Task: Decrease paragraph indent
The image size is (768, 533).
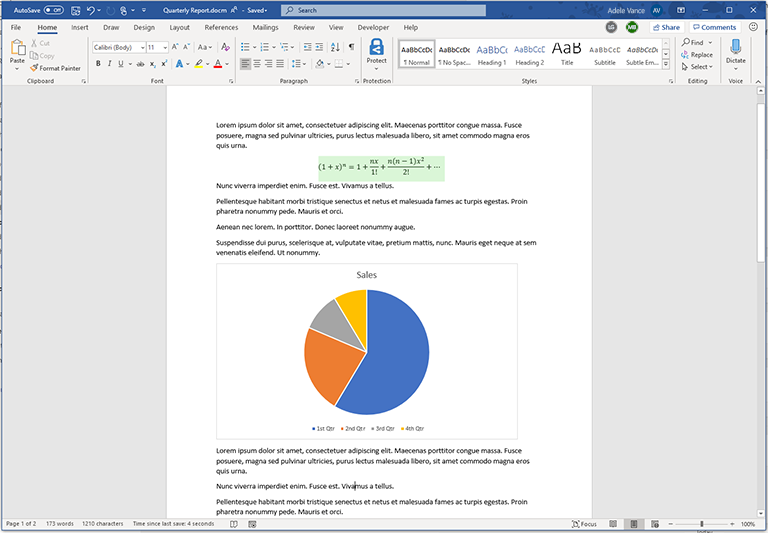Action: coord(308,47)
